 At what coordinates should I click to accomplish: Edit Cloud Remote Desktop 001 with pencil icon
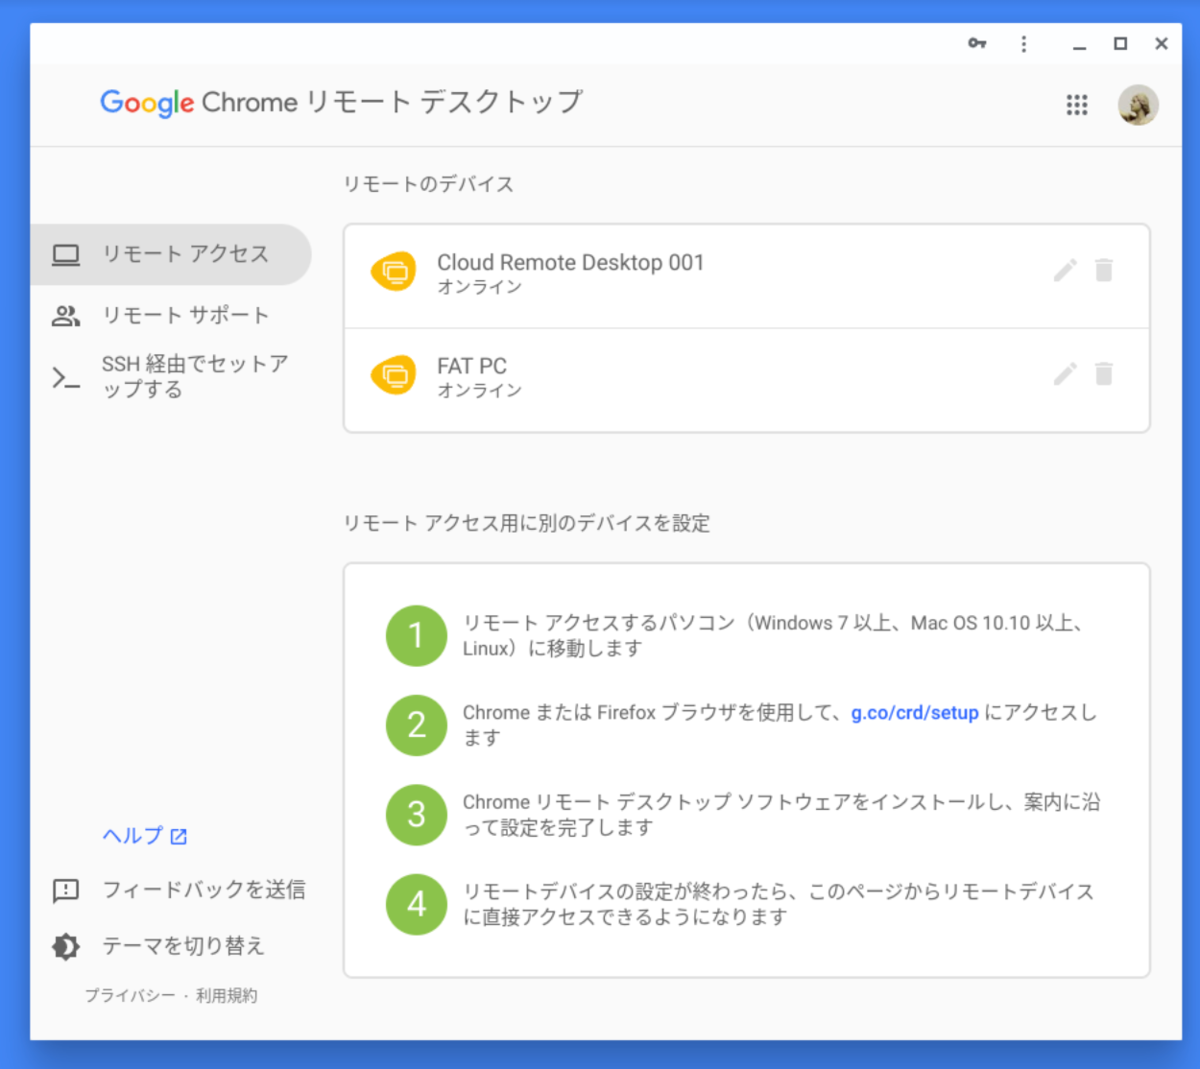pyautogui.click(x=1065, y=270)
